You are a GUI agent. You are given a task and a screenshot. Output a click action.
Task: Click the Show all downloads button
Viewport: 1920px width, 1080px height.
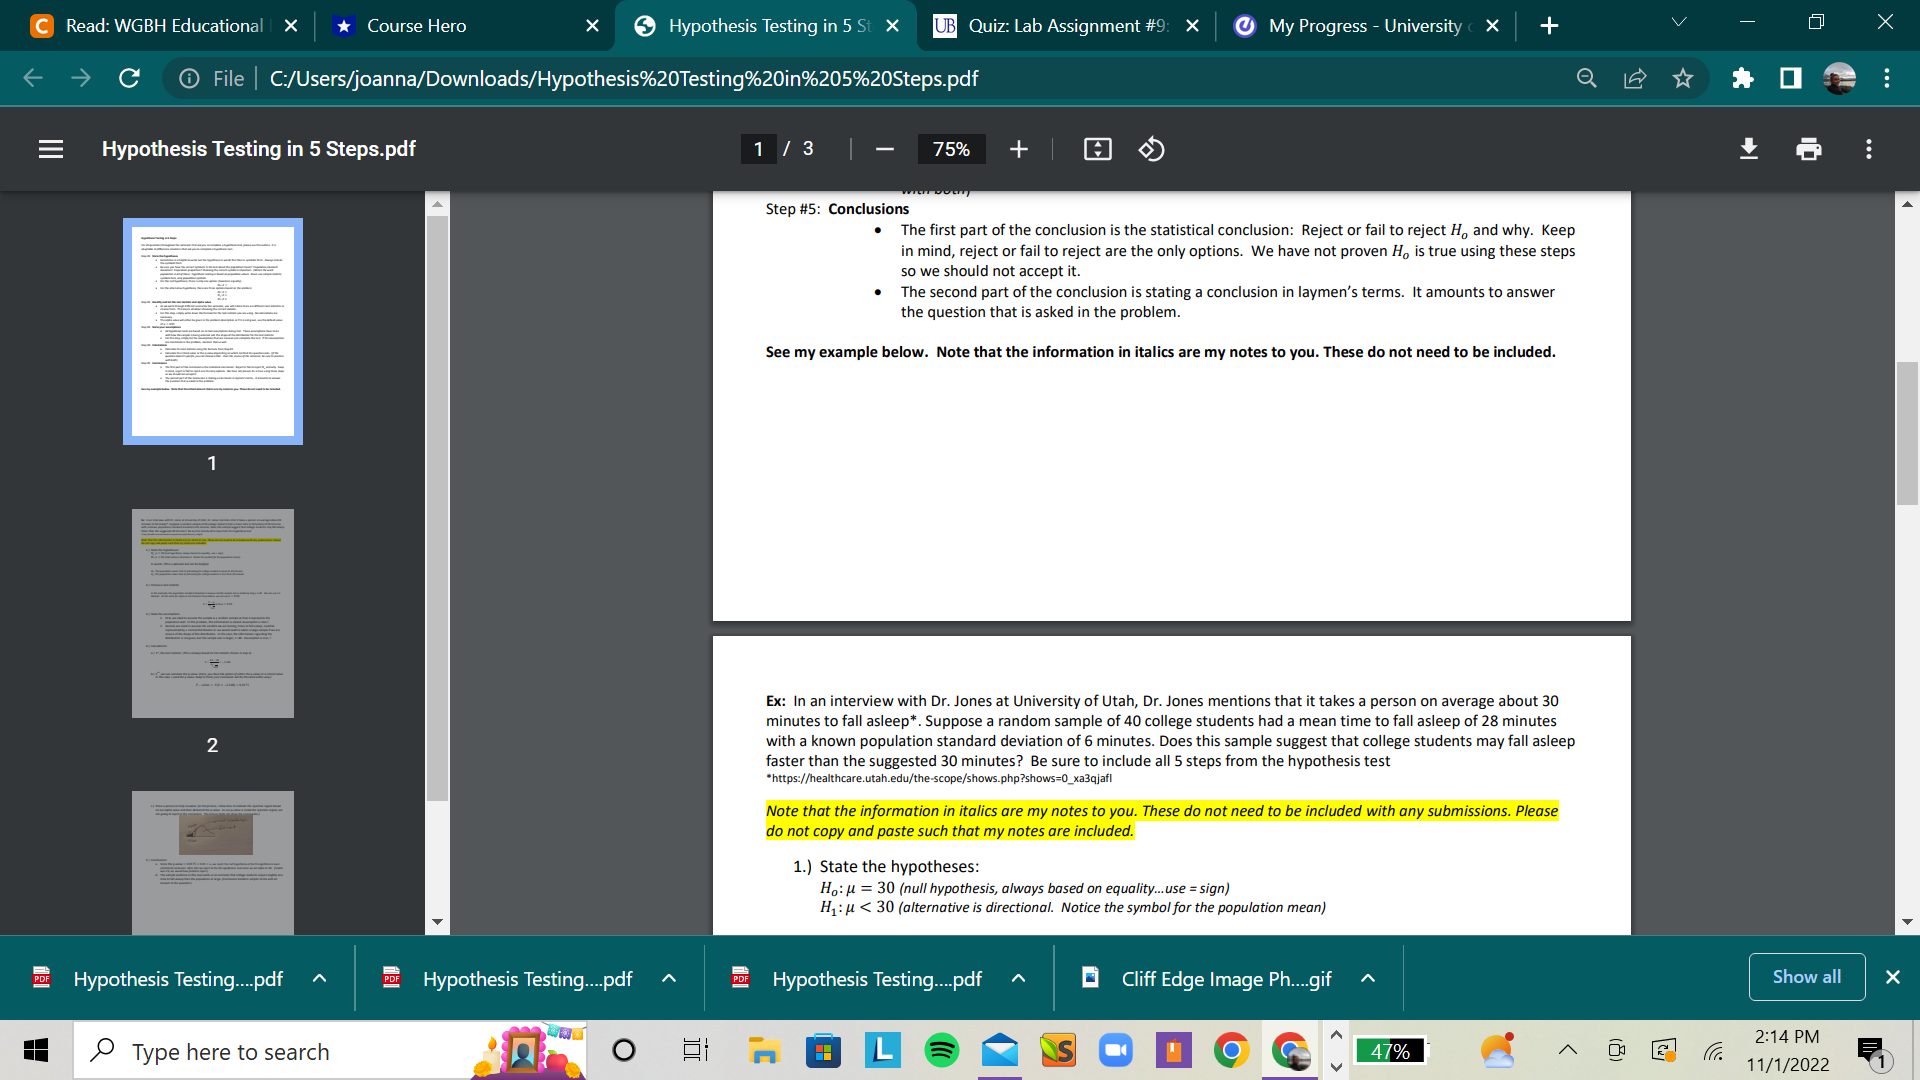click(1806, 977)
